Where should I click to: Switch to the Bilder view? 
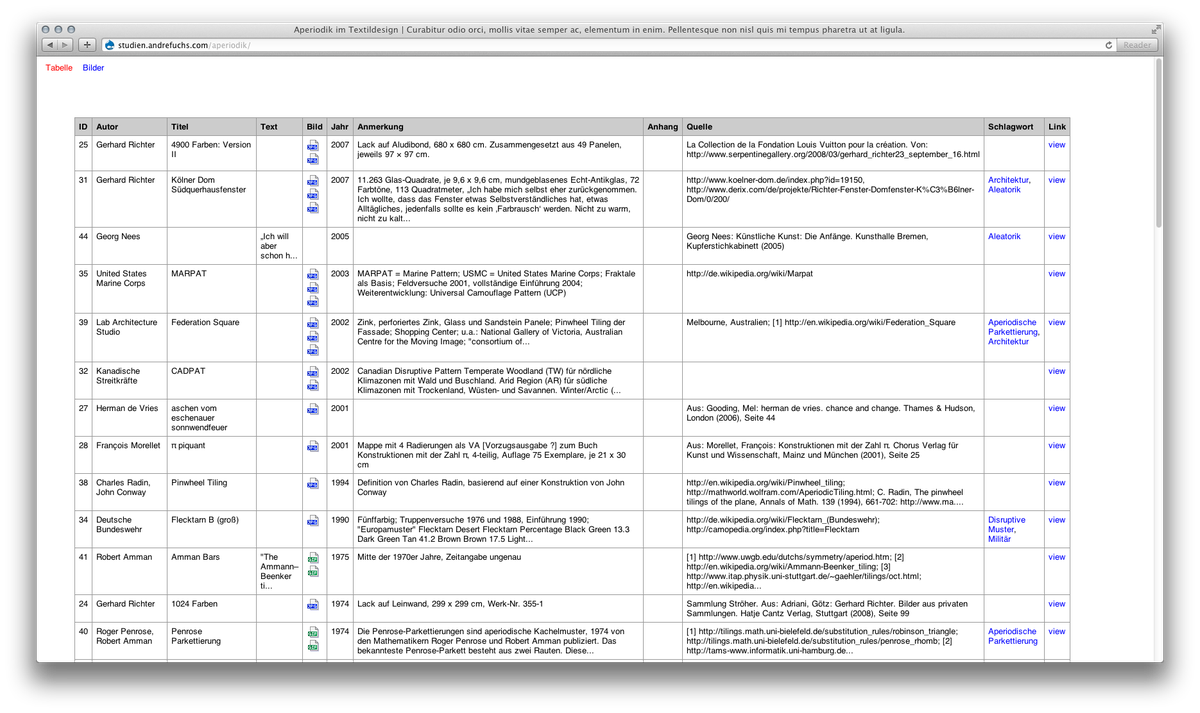point(93,68)
